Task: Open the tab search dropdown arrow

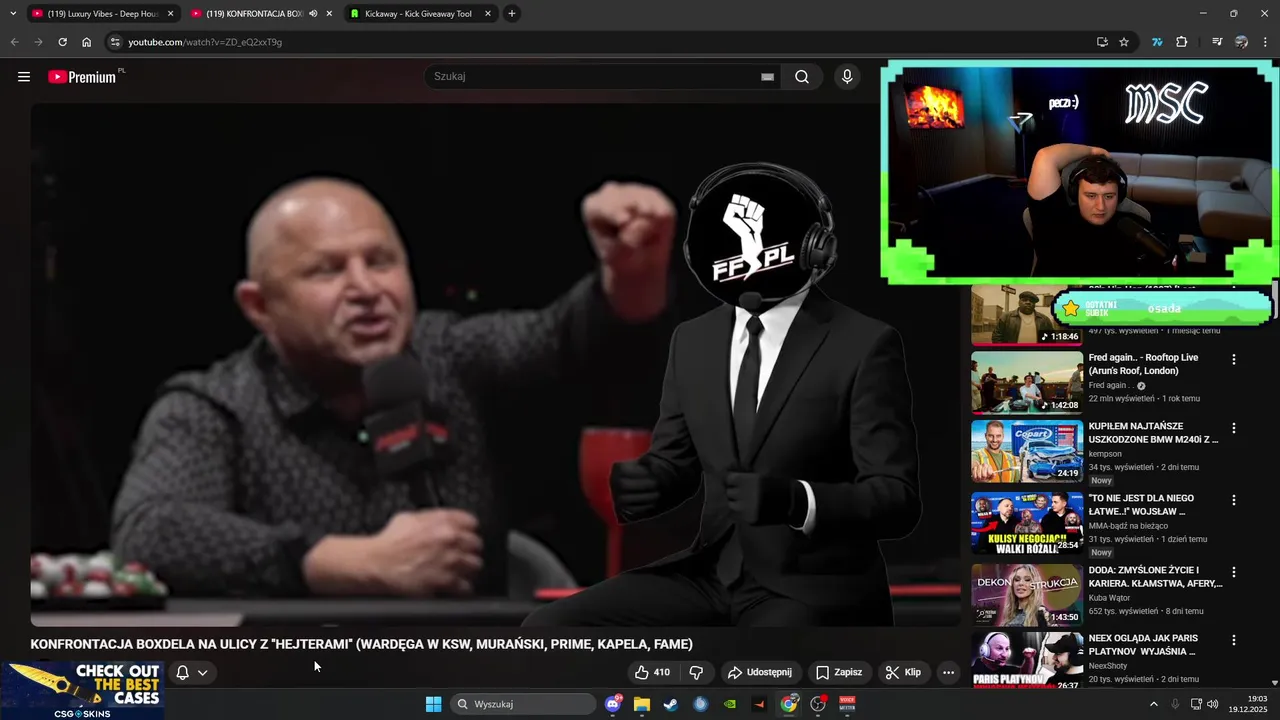Action: pos(13,14)
